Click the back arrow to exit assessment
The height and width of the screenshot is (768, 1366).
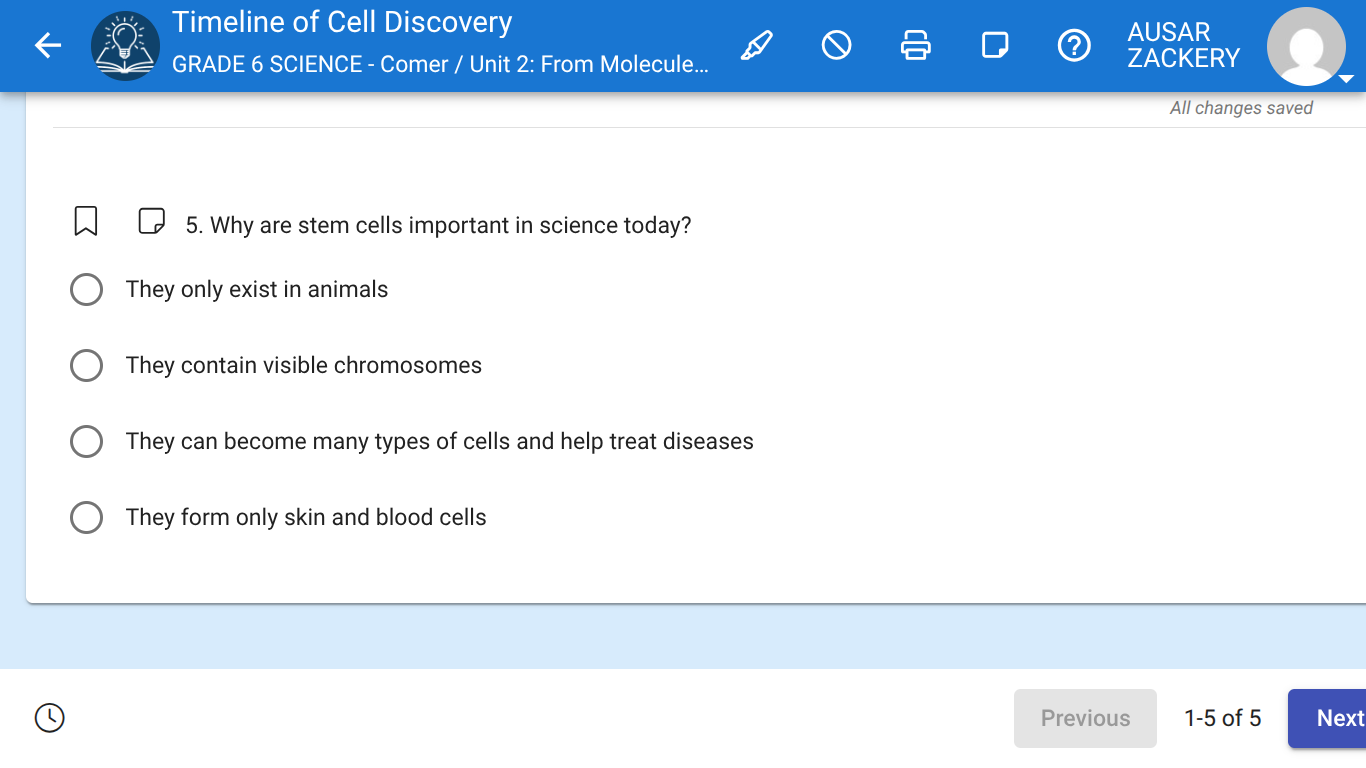pos(47,45)
